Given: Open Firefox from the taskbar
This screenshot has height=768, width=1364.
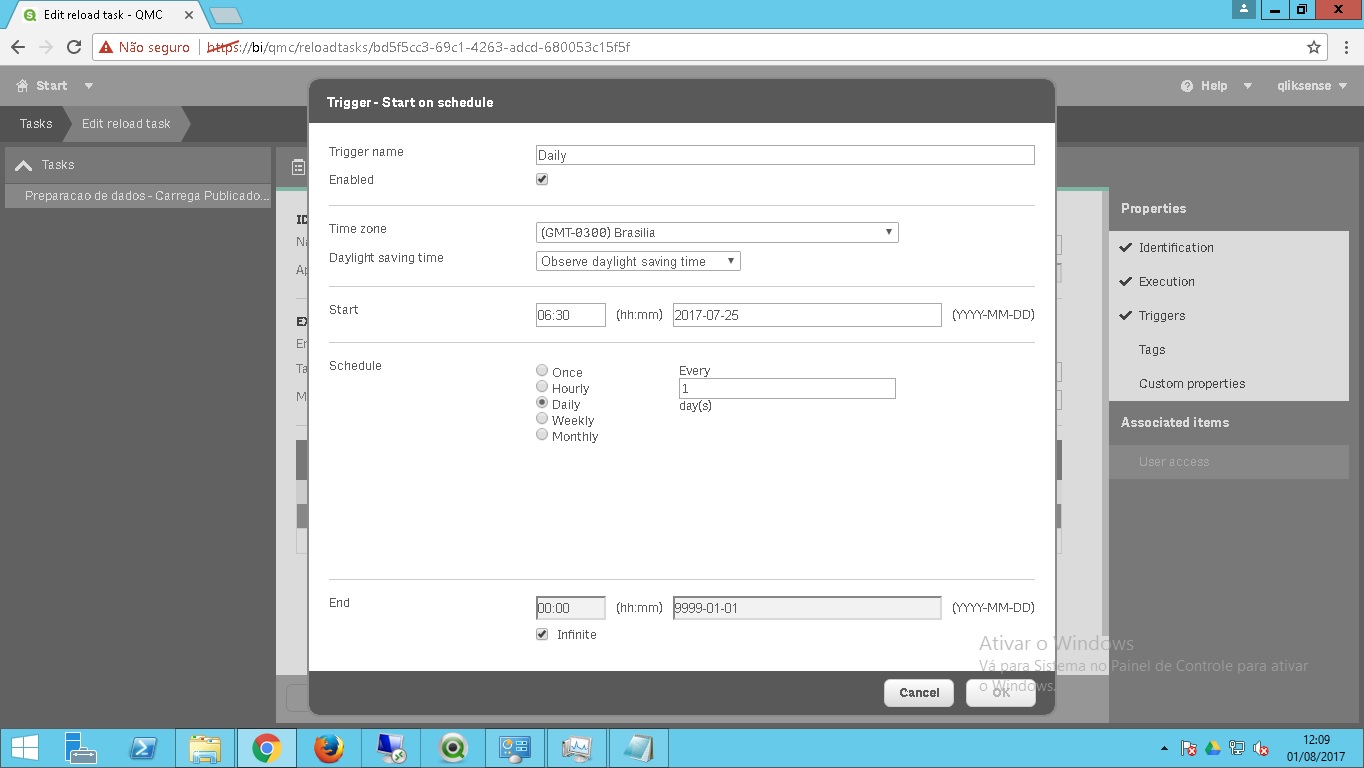Looking at the screenshot, I should pos(328,748).
